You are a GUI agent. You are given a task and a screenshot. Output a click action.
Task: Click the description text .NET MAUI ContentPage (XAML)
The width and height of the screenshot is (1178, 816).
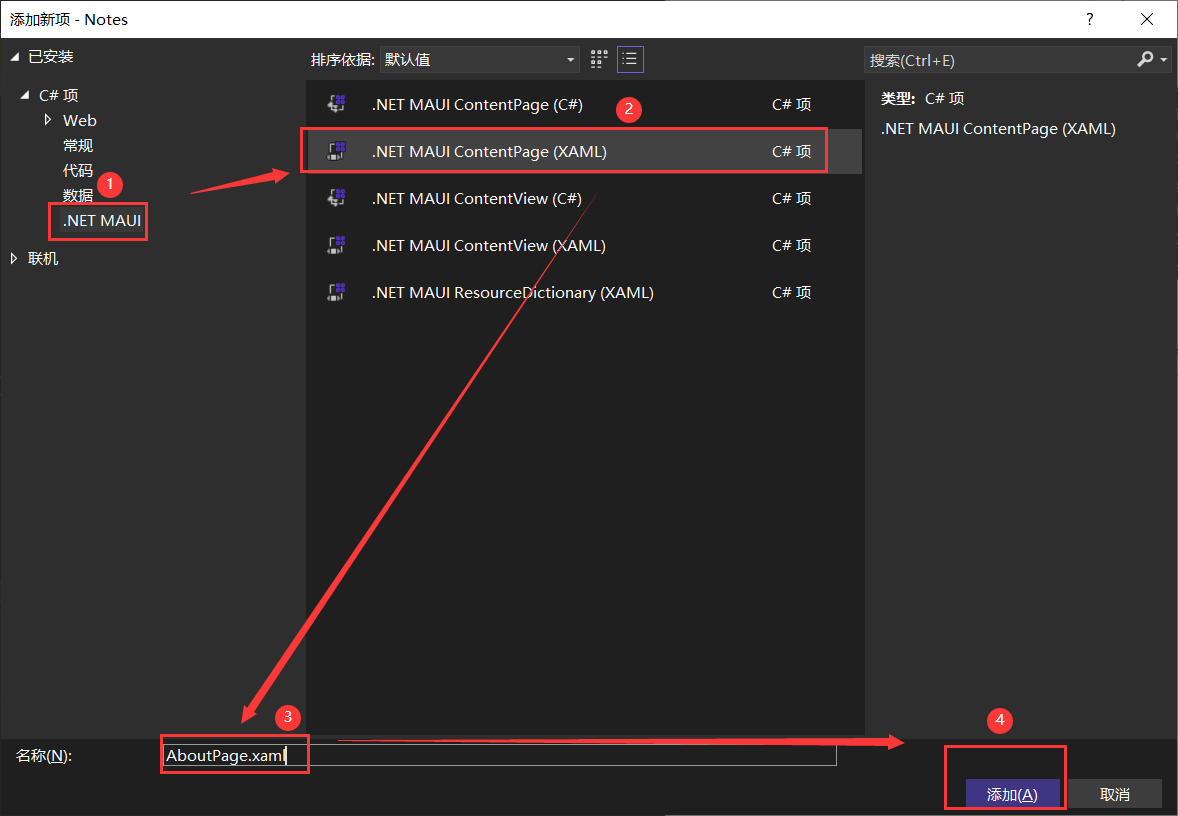[x=998, y=128]
